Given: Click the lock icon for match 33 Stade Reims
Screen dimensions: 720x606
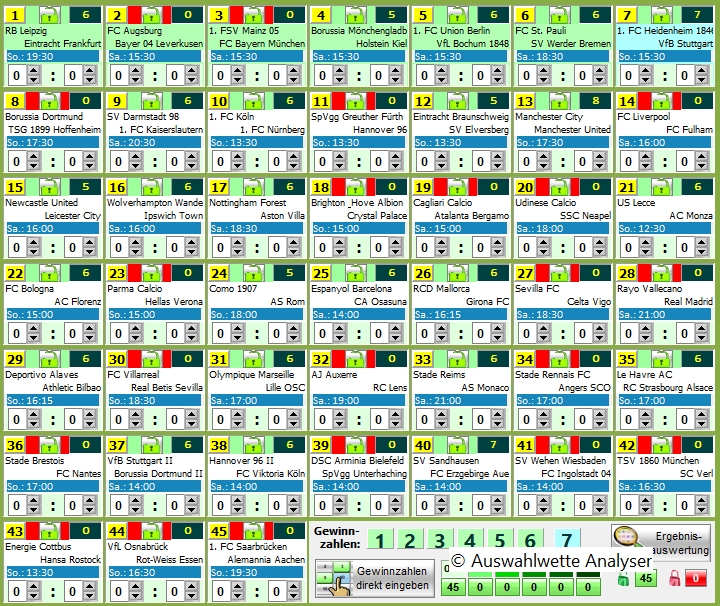Looking at the screenshot, I should [x=458, y=359].
